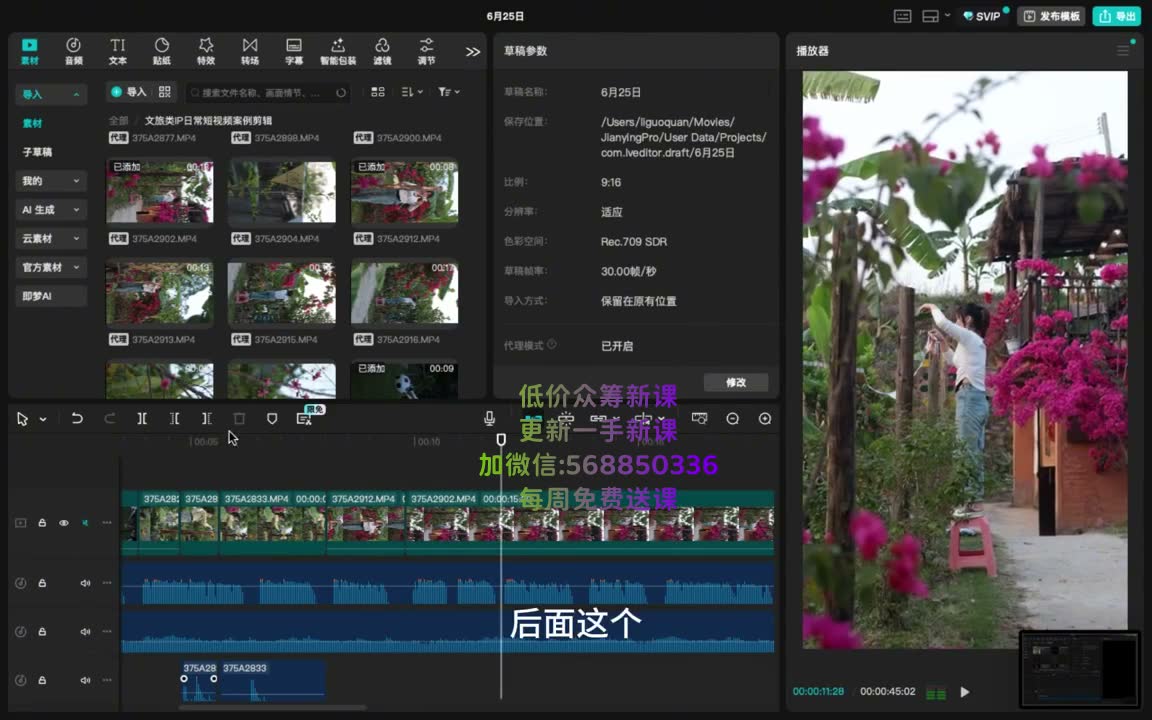Toggle the player audio level meter
Screen dimensions: 1152x720
click(x=935, y=693)
